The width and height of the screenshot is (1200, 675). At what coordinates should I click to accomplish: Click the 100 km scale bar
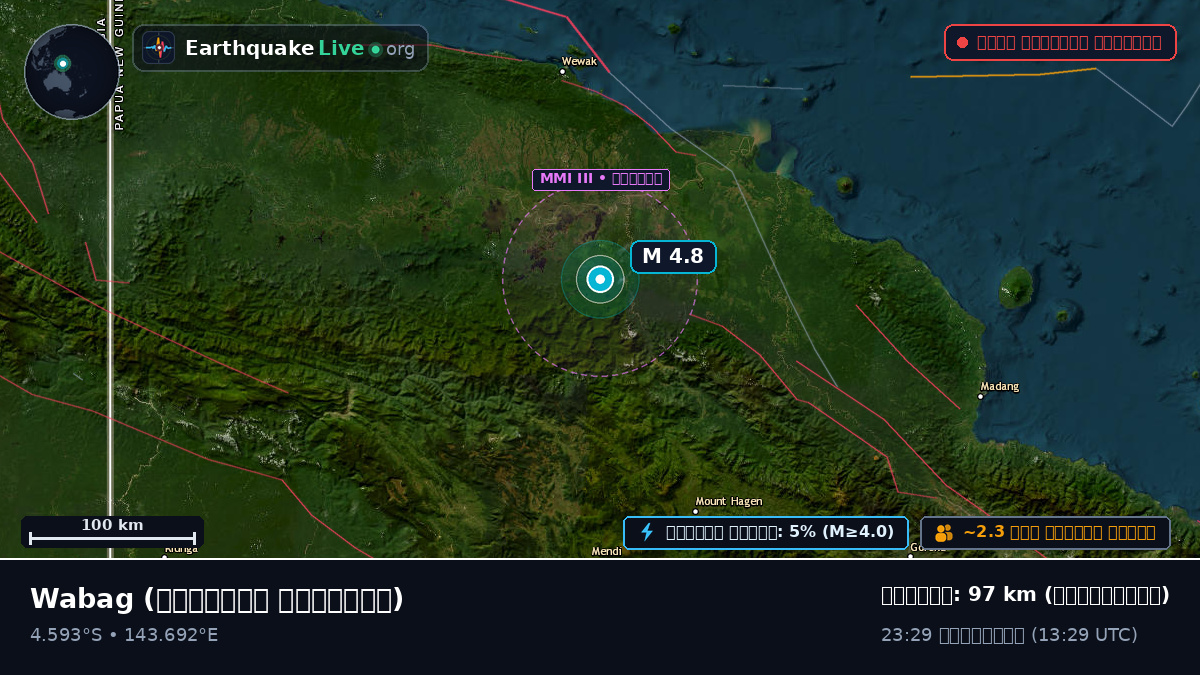pyautogui.click(x=112, y=532)
